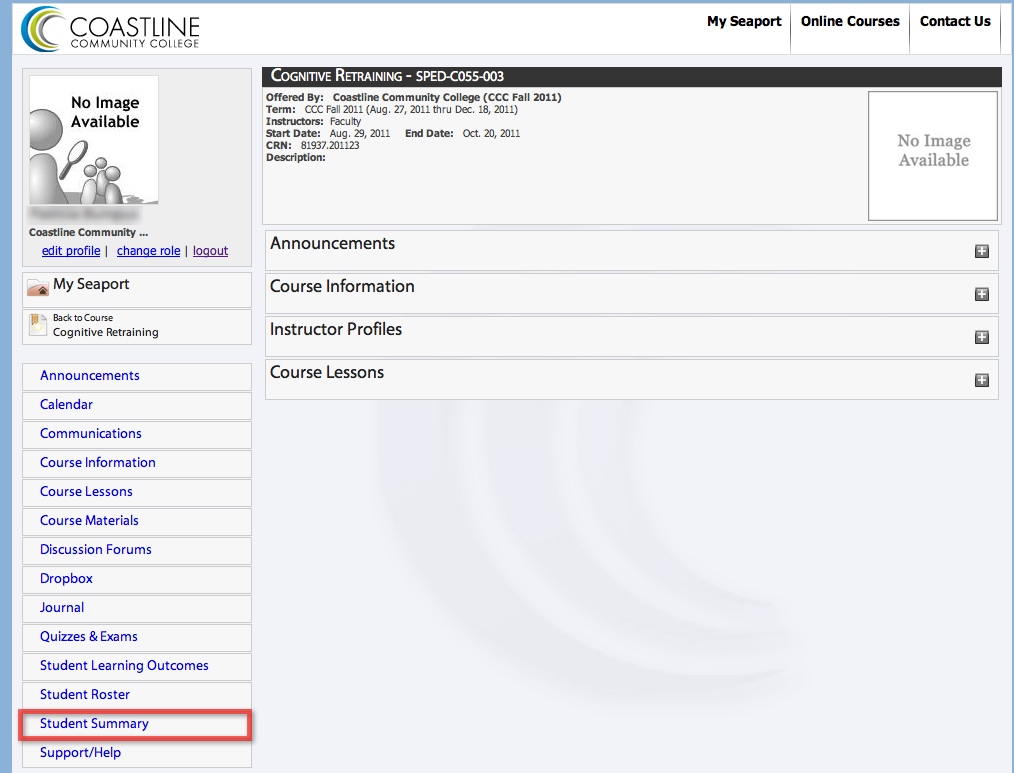Expand the Announcements section plus icon
This screenshot has height=773, width=1014.
[982, 251]
